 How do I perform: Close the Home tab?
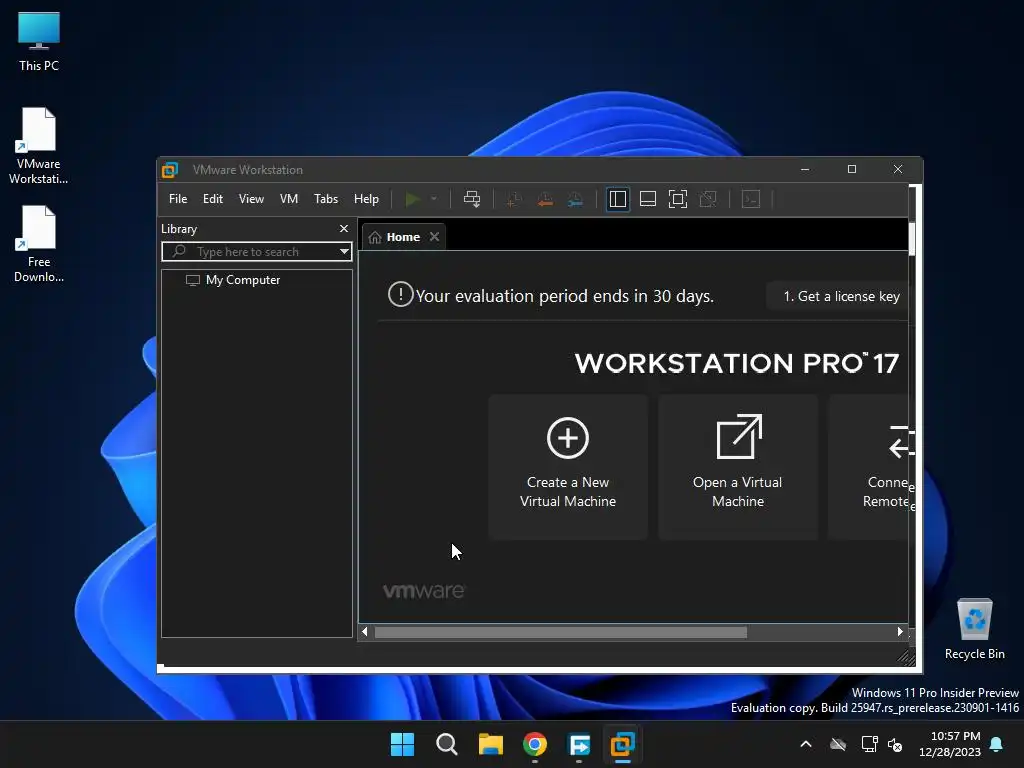(x=434, y=237)
